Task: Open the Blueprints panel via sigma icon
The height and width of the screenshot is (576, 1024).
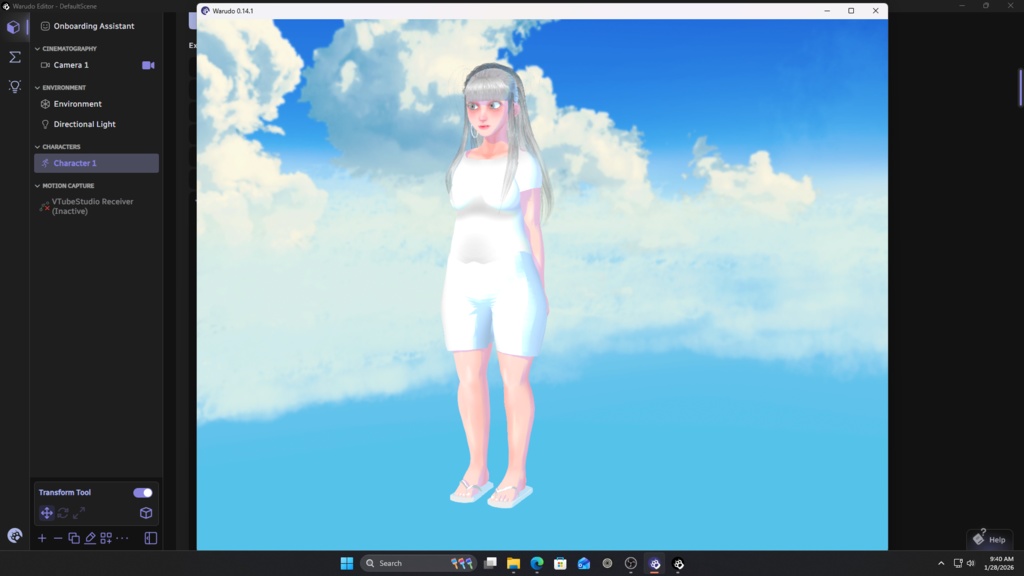Action: [x=14, y=57]
